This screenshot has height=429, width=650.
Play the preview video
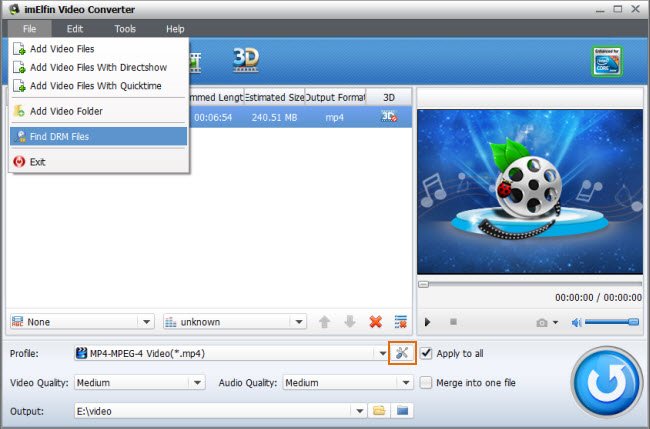[427, 322]
